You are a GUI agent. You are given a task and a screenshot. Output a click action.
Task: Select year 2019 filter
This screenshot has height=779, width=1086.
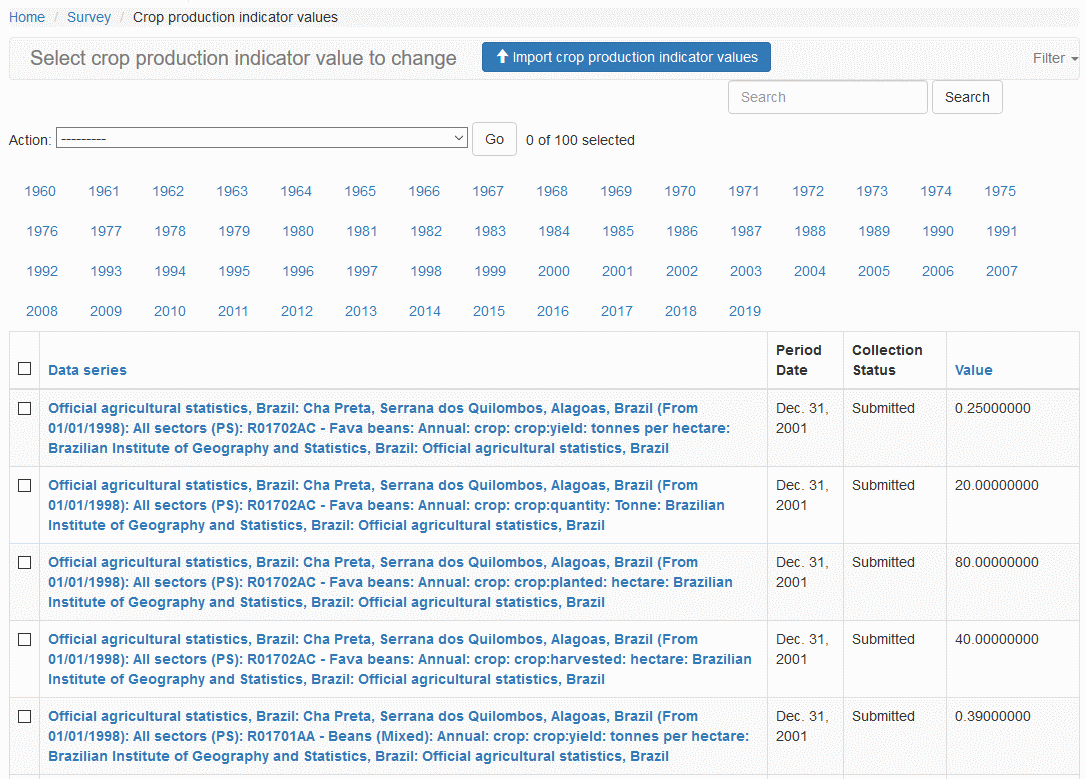[744, 311]
